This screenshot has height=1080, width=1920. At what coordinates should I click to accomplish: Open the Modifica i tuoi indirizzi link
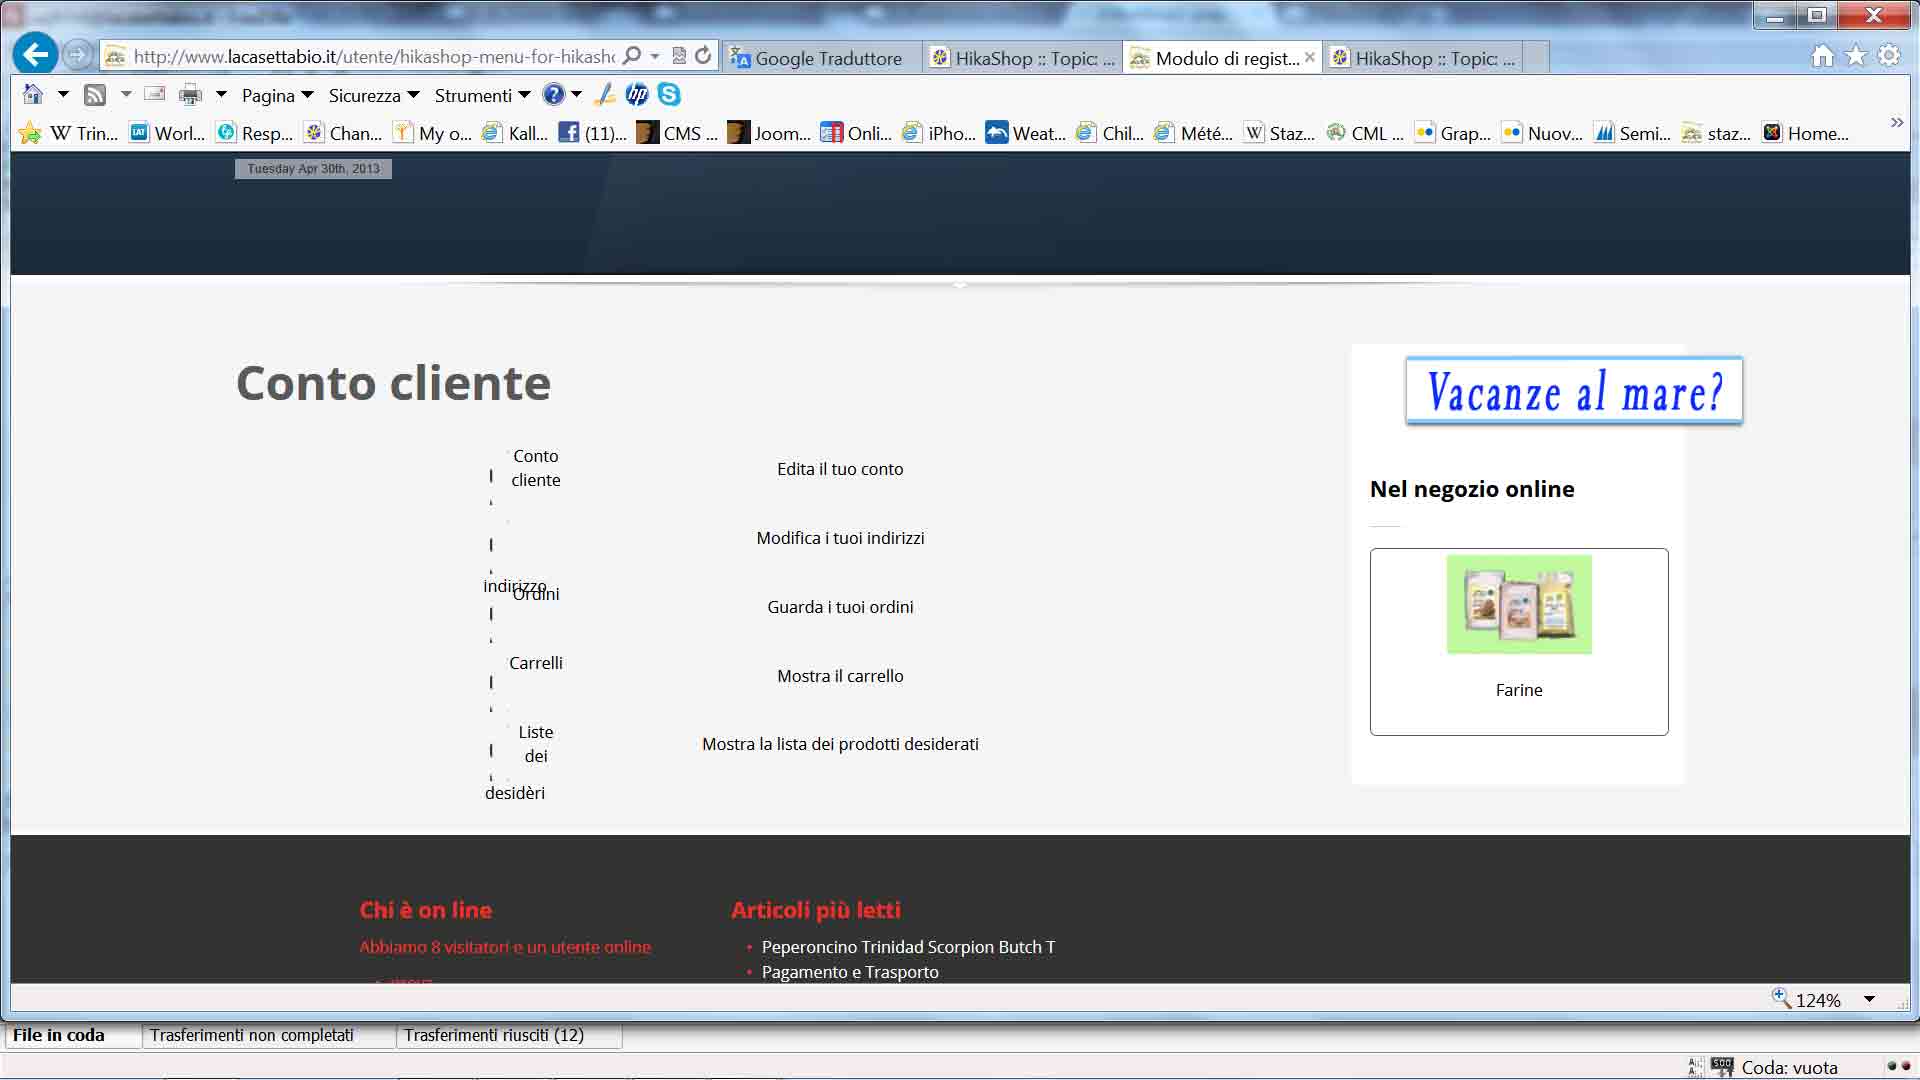[840, 538]
